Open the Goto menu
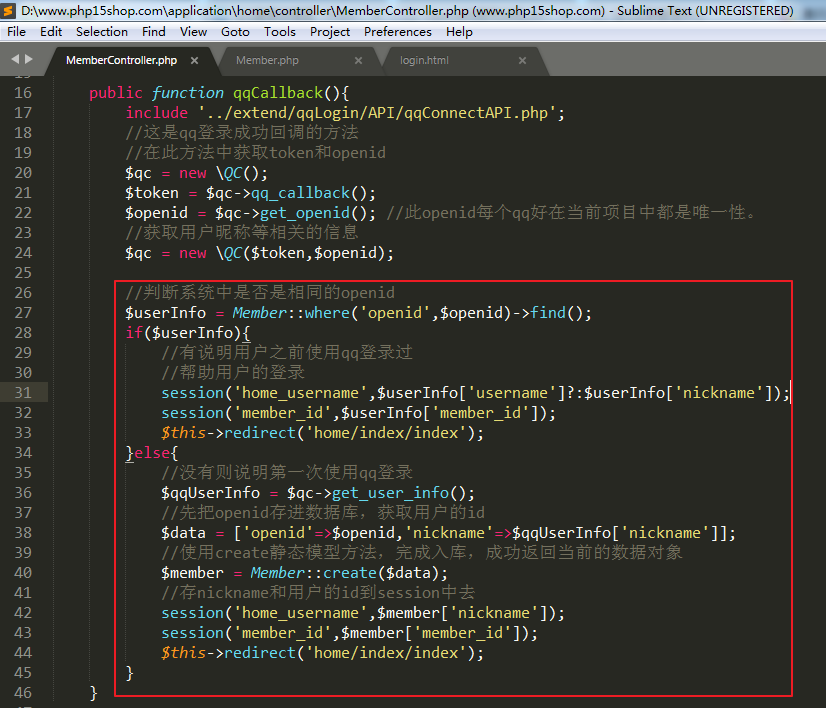This screenshot has height=708, width=826. [x=235, y=32]
